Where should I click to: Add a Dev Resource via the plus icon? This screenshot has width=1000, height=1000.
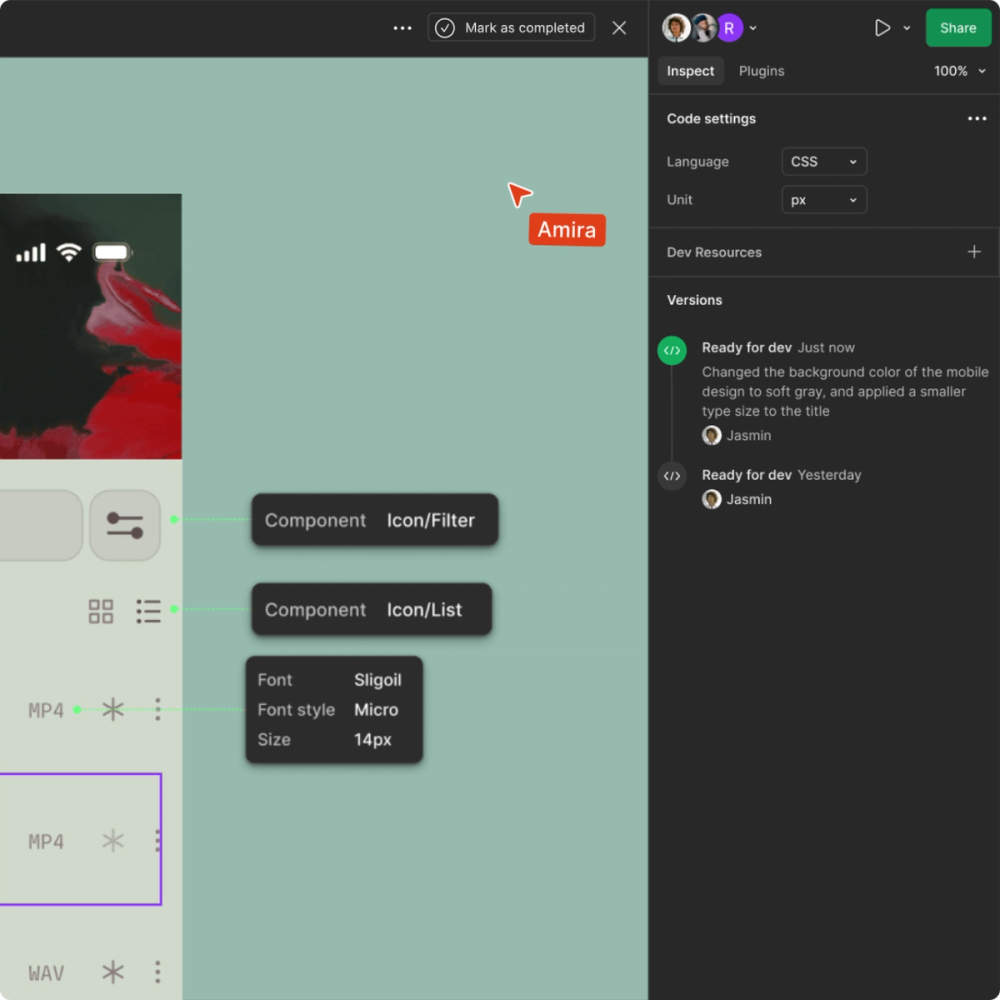point(974,252)
